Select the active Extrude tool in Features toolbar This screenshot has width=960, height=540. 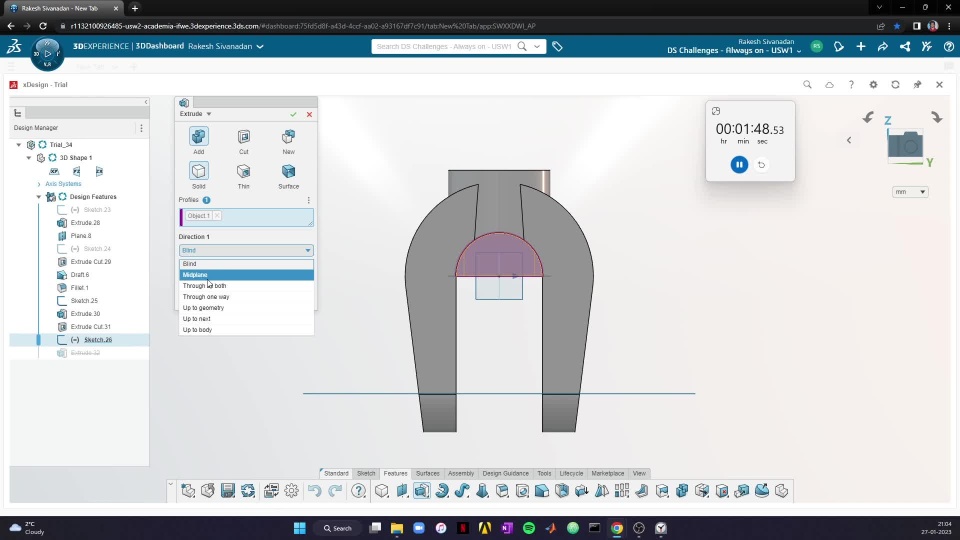coord(422,490)
